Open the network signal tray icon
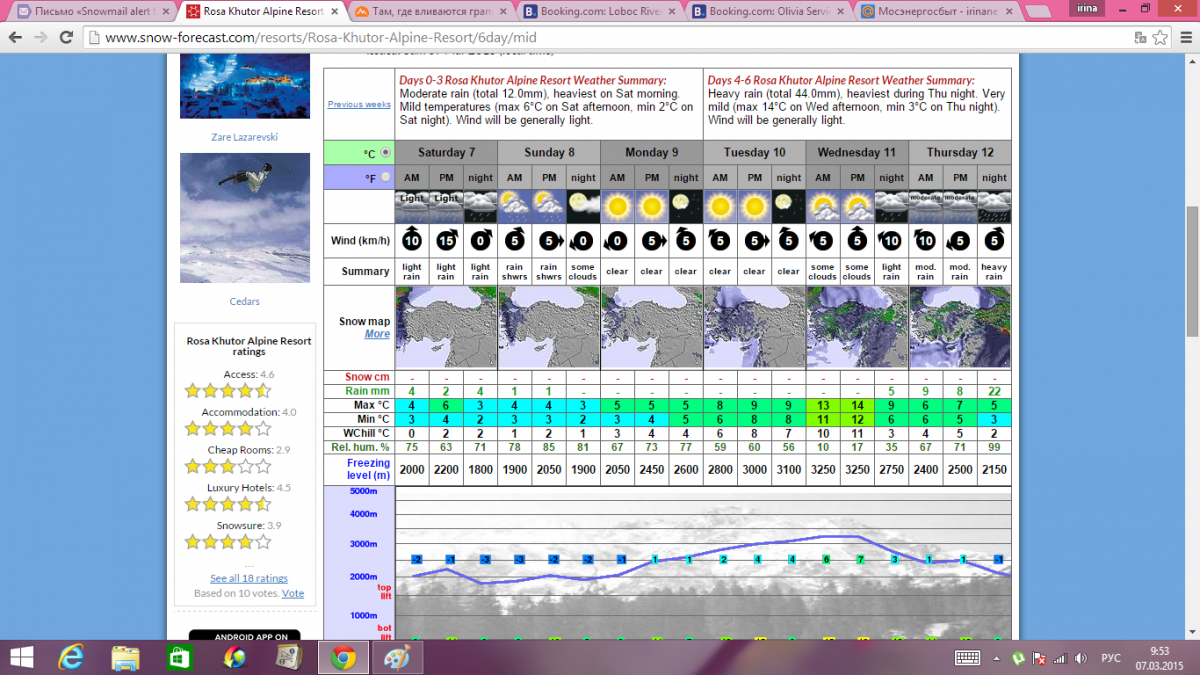This screenshot has height=675, width=1200. point(1060,657)
